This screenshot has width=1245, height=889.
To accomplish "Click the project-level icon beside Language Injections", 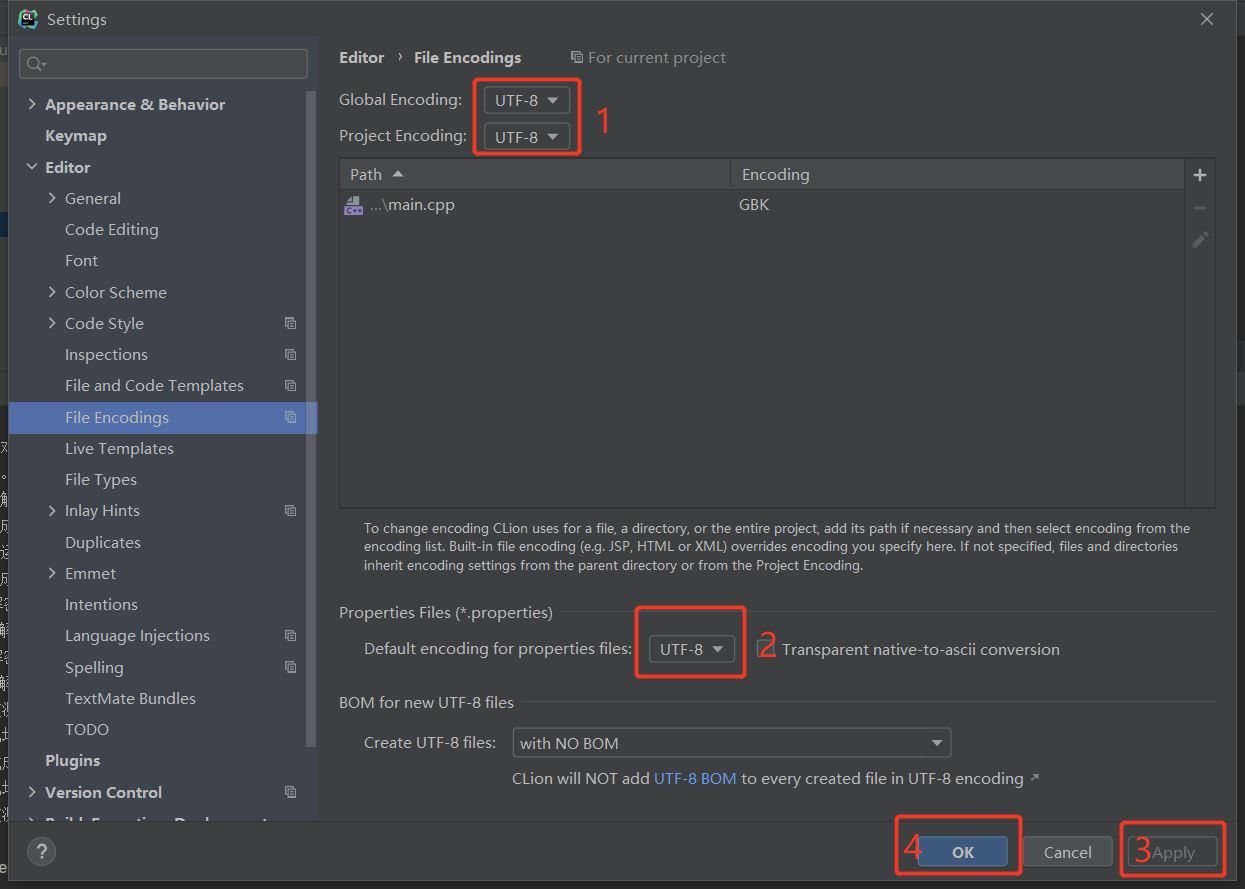I will pos(290,635).
